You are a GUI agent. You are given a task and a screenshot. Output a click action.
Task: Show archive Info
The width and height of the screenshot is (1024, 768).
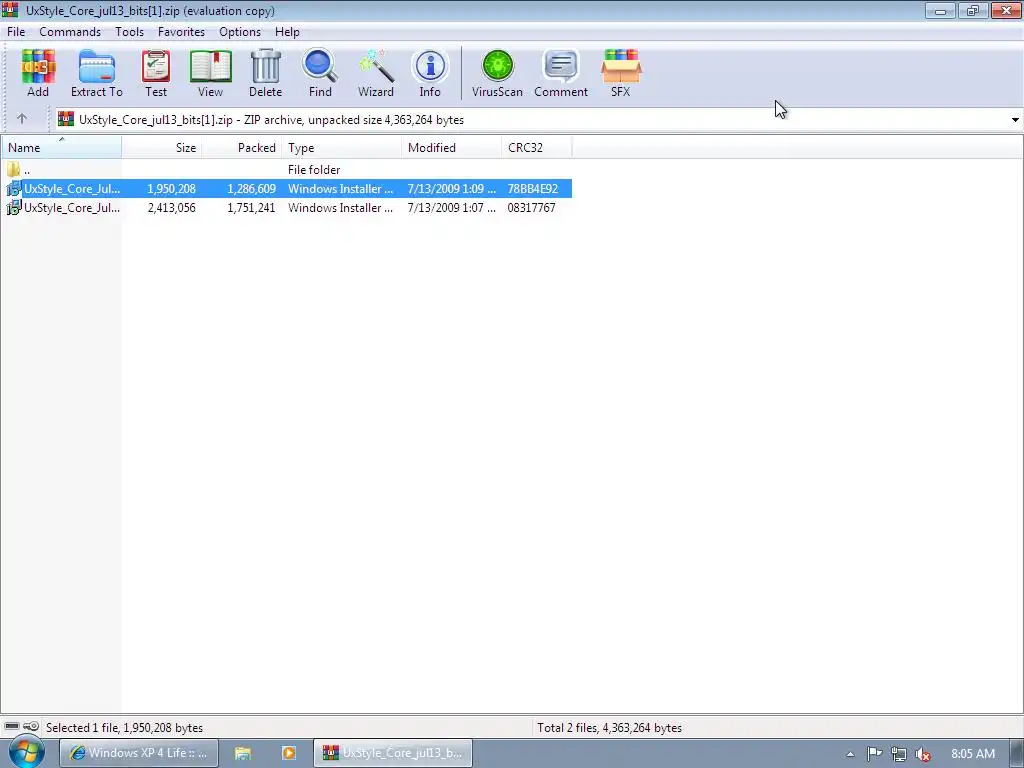tap(430, 73)
